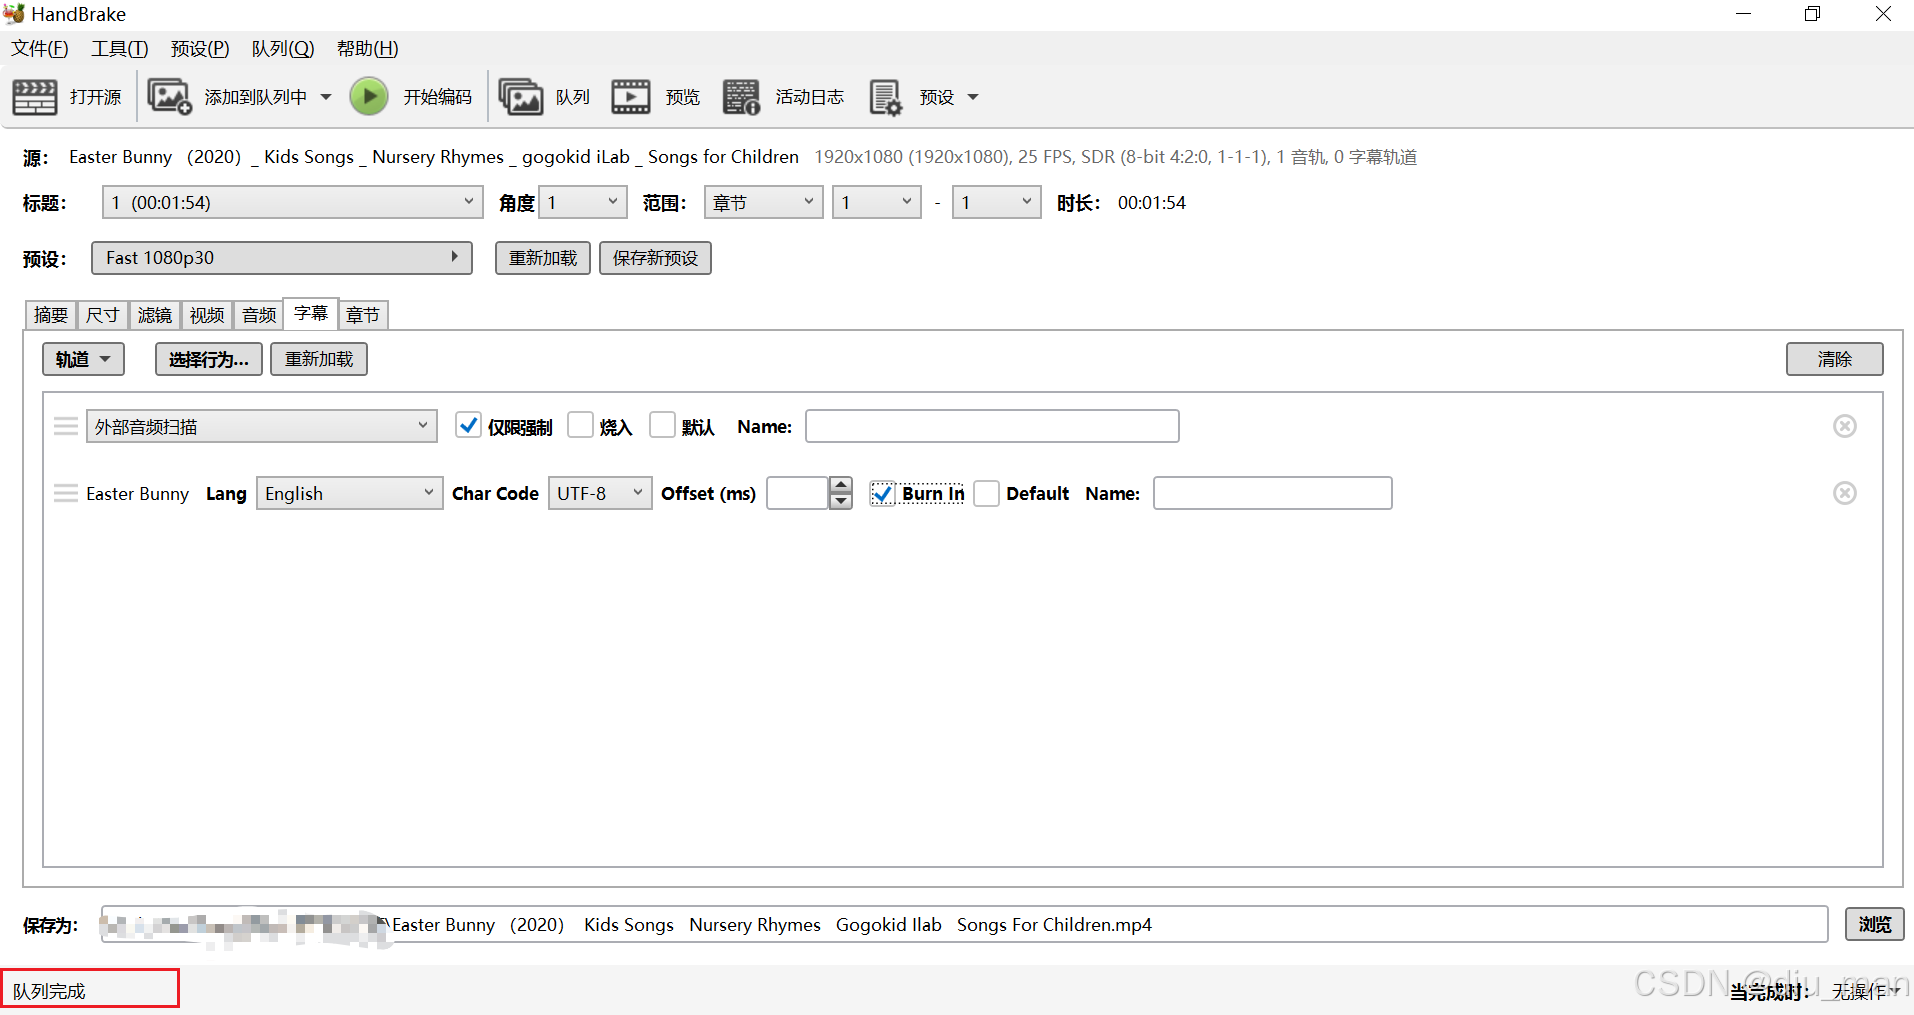Remove the foreign audio scan subtitle row
1914x1015 pixels.
coord(1845,426)
